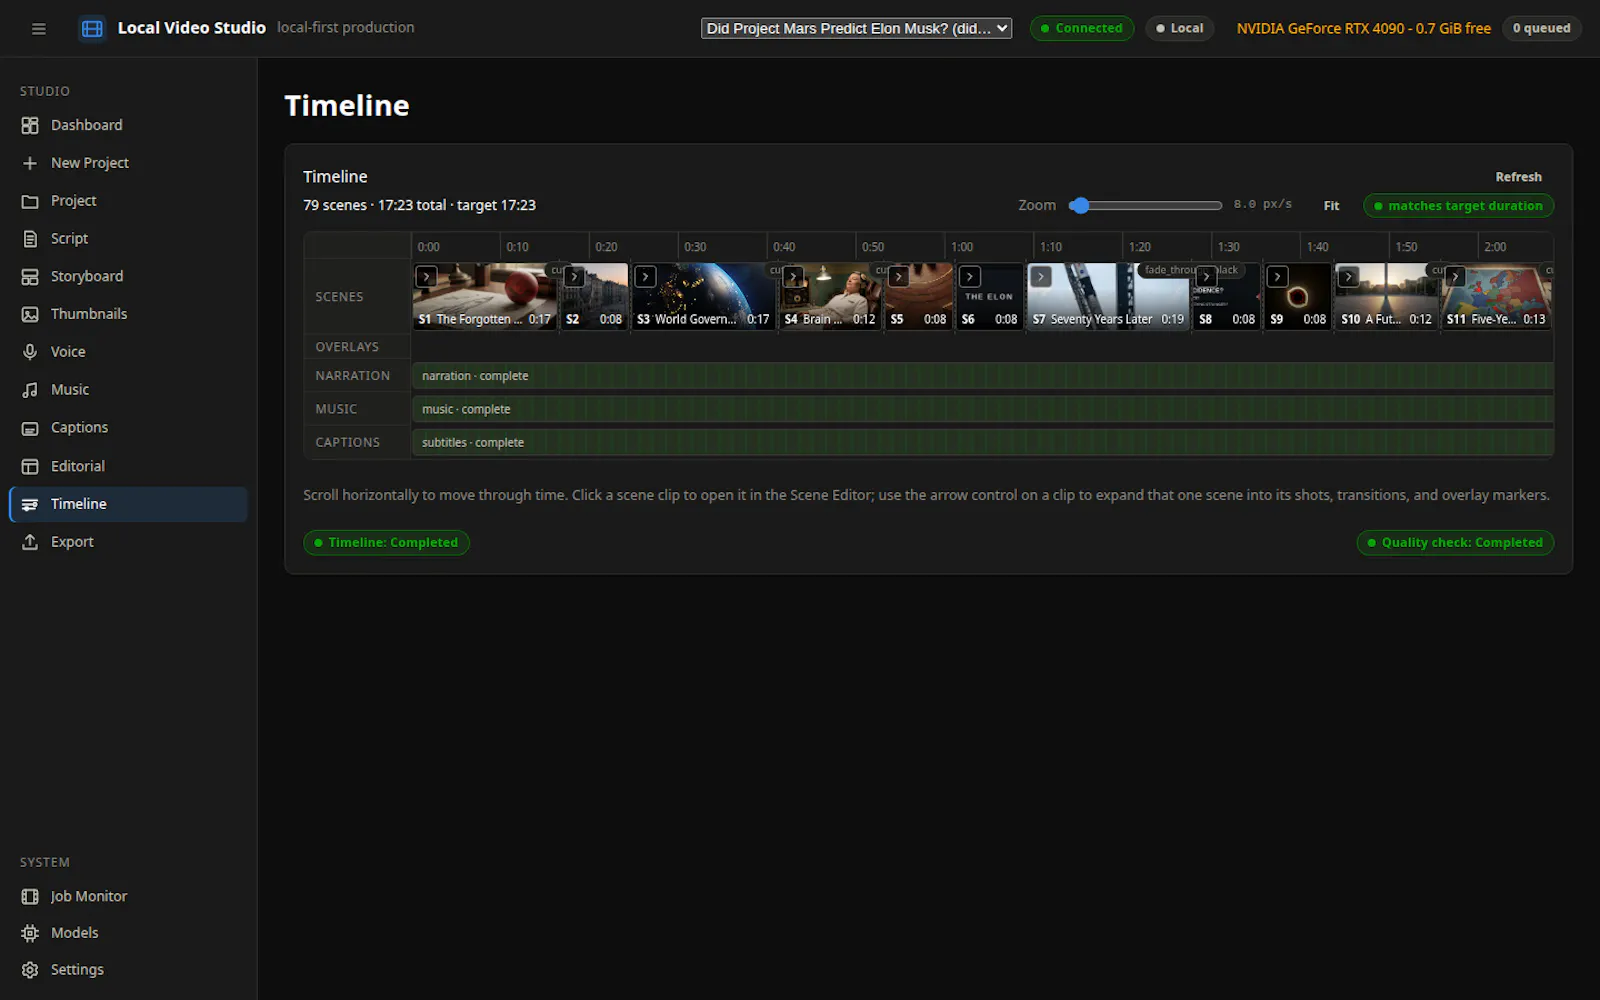Click the Timeline: Completed status badge

pos(386,542)
